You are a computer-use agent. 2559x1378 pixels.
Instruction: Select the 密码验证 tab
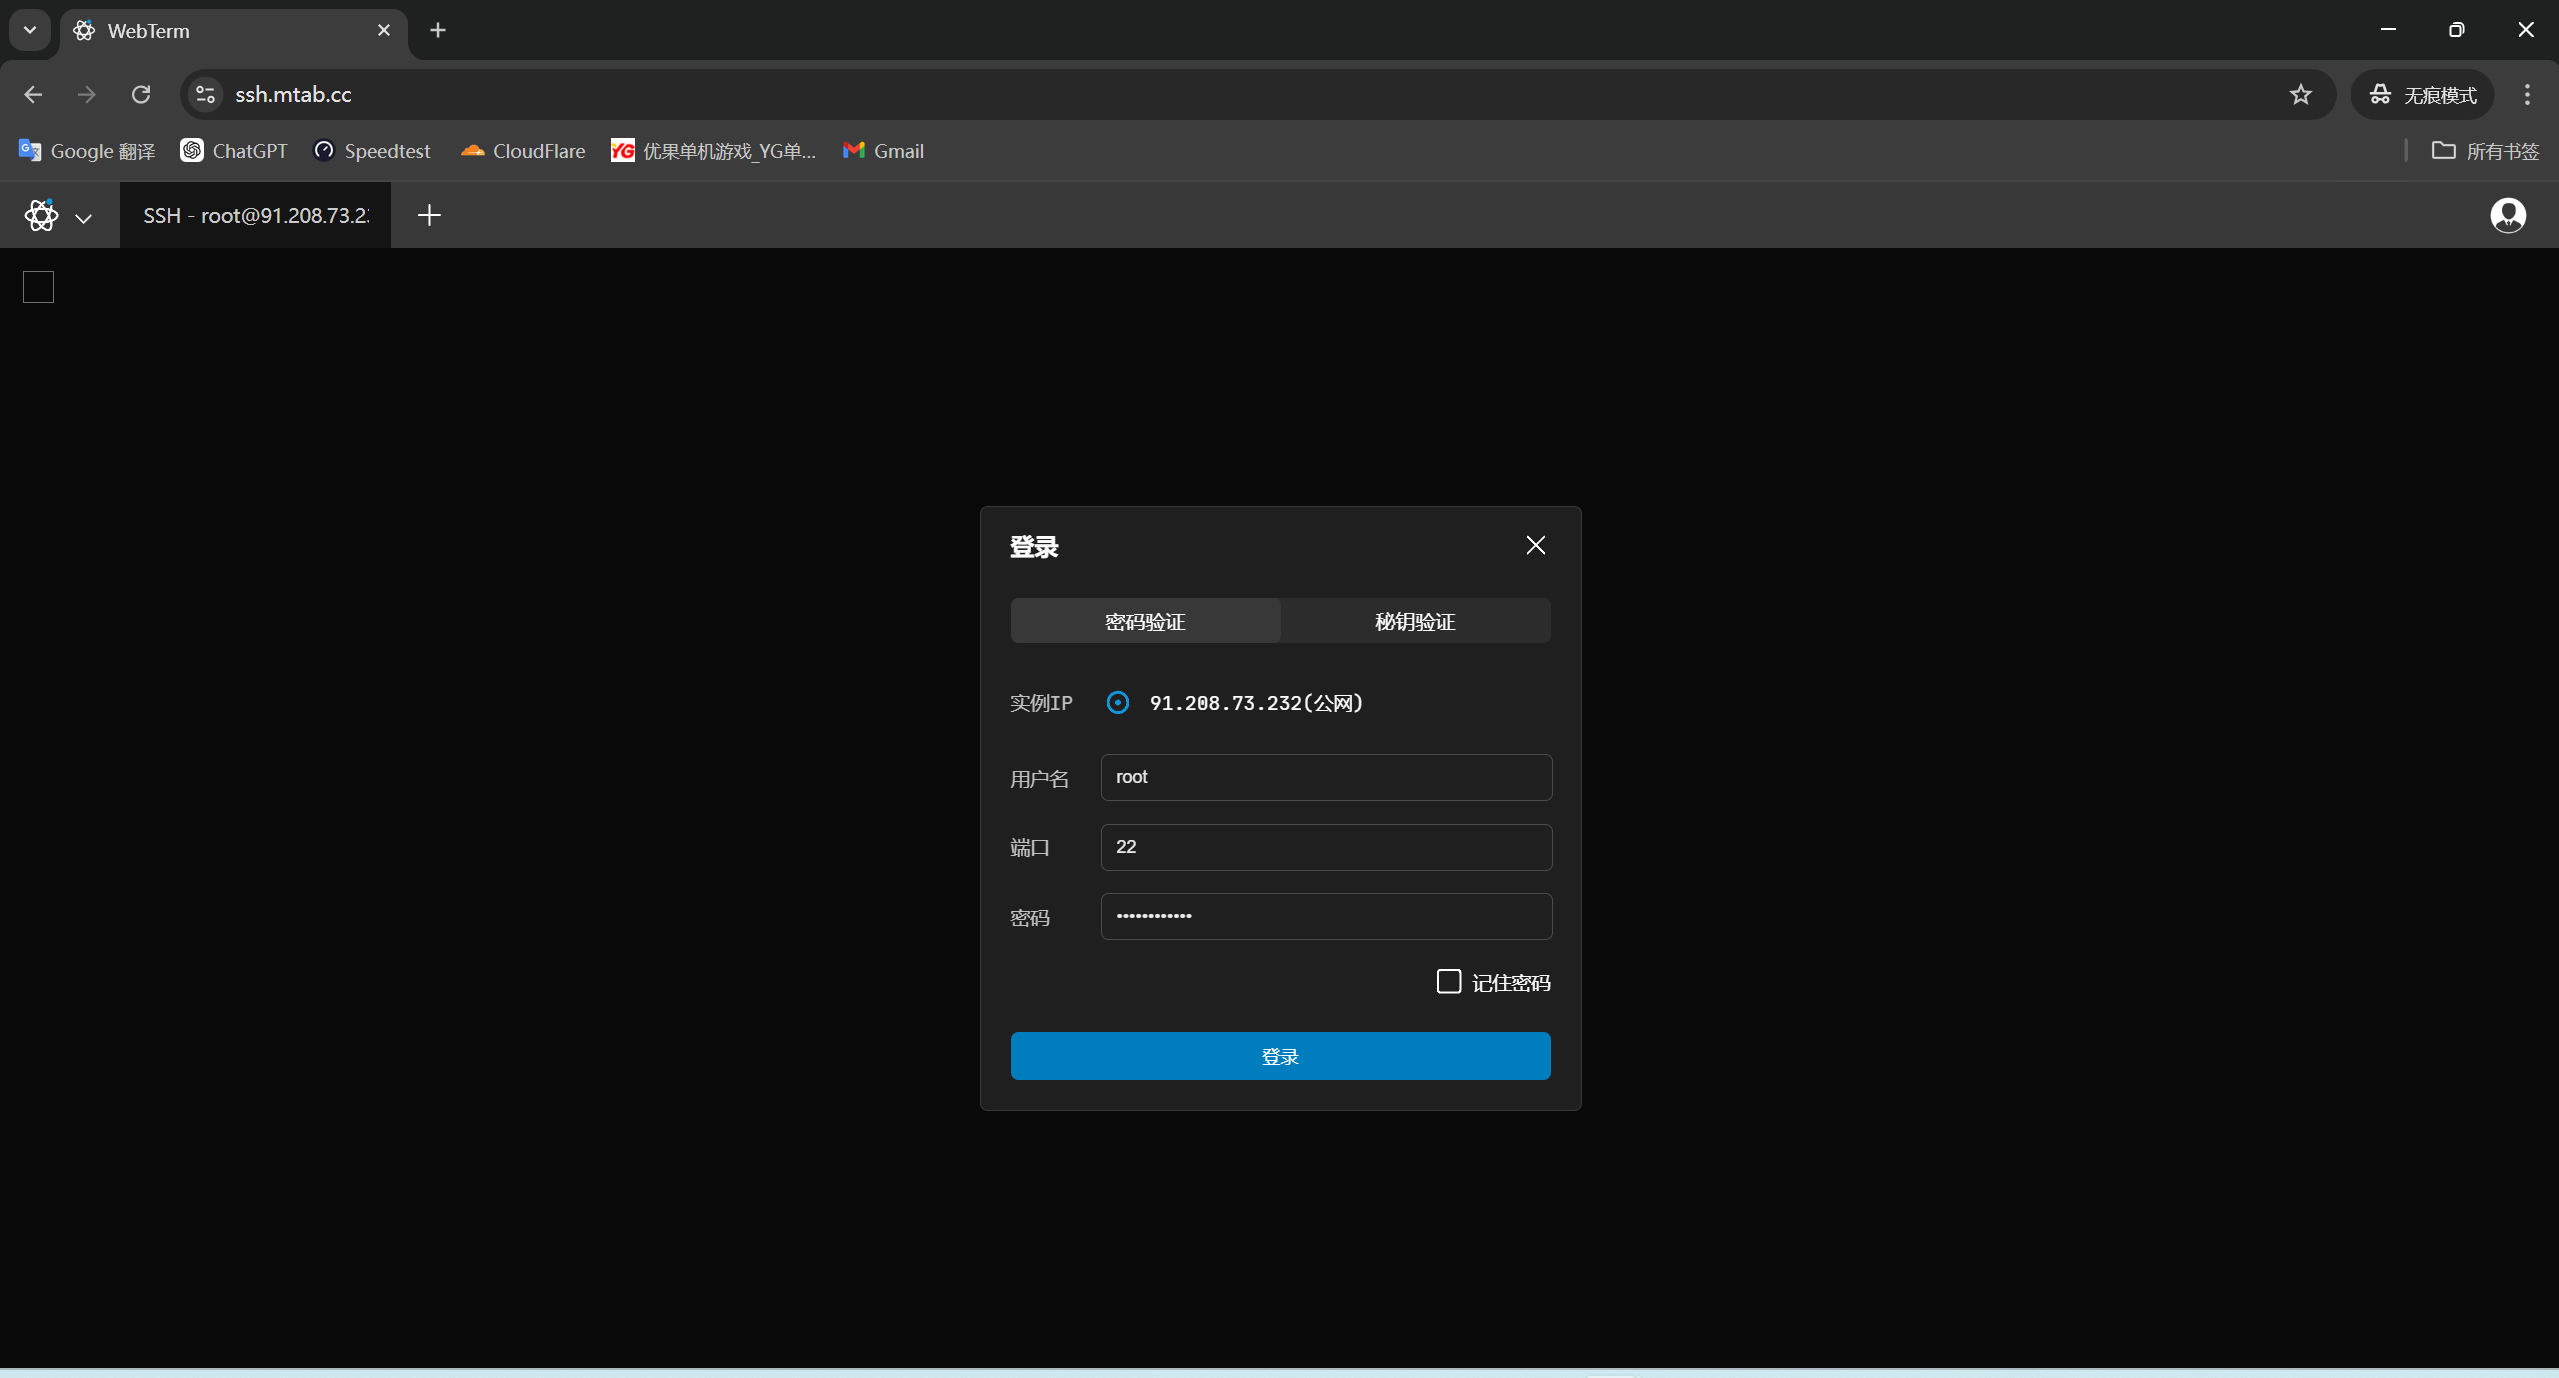(1145, 621)
